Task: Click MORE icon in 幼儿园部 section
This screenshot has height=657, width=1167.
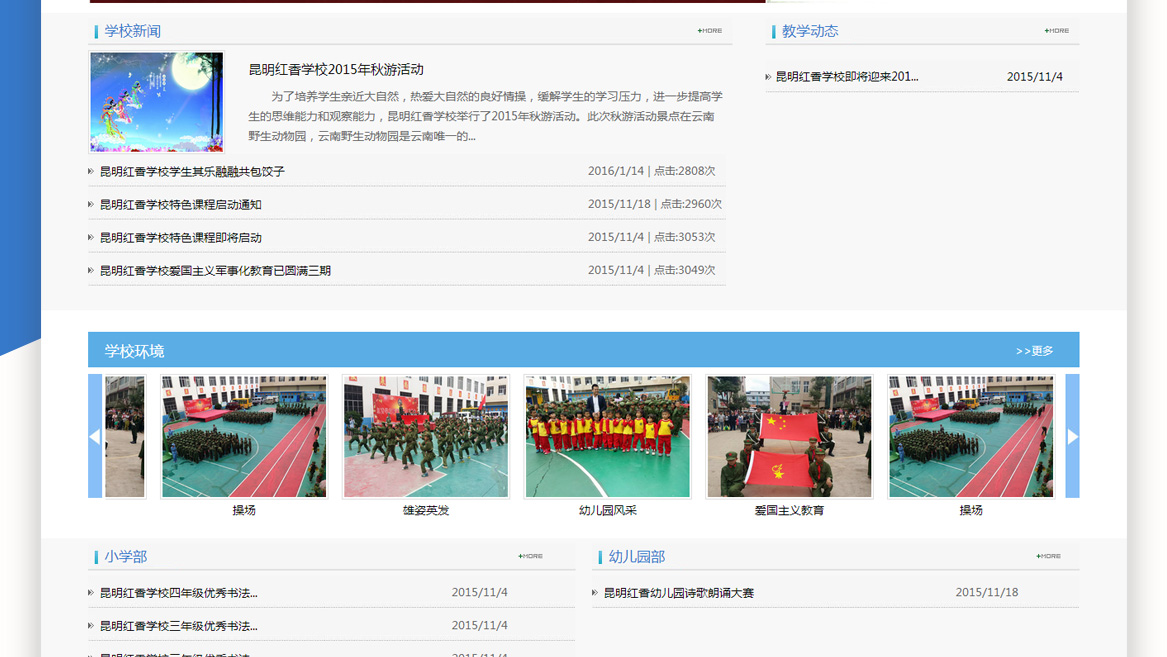Action: [x=1049, y=556]
